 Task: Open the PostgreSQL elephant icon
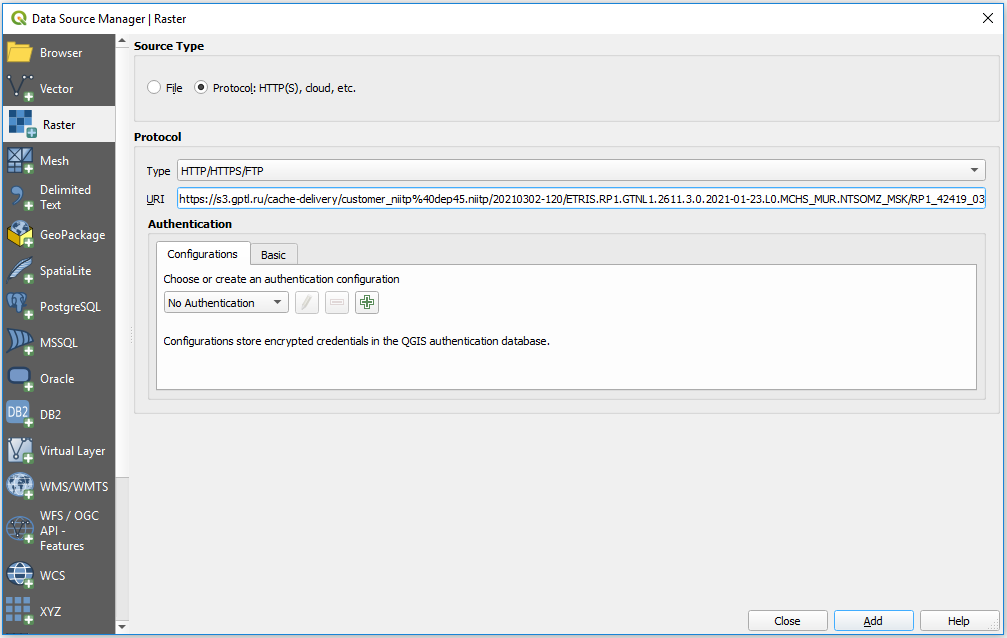(20, 306)
